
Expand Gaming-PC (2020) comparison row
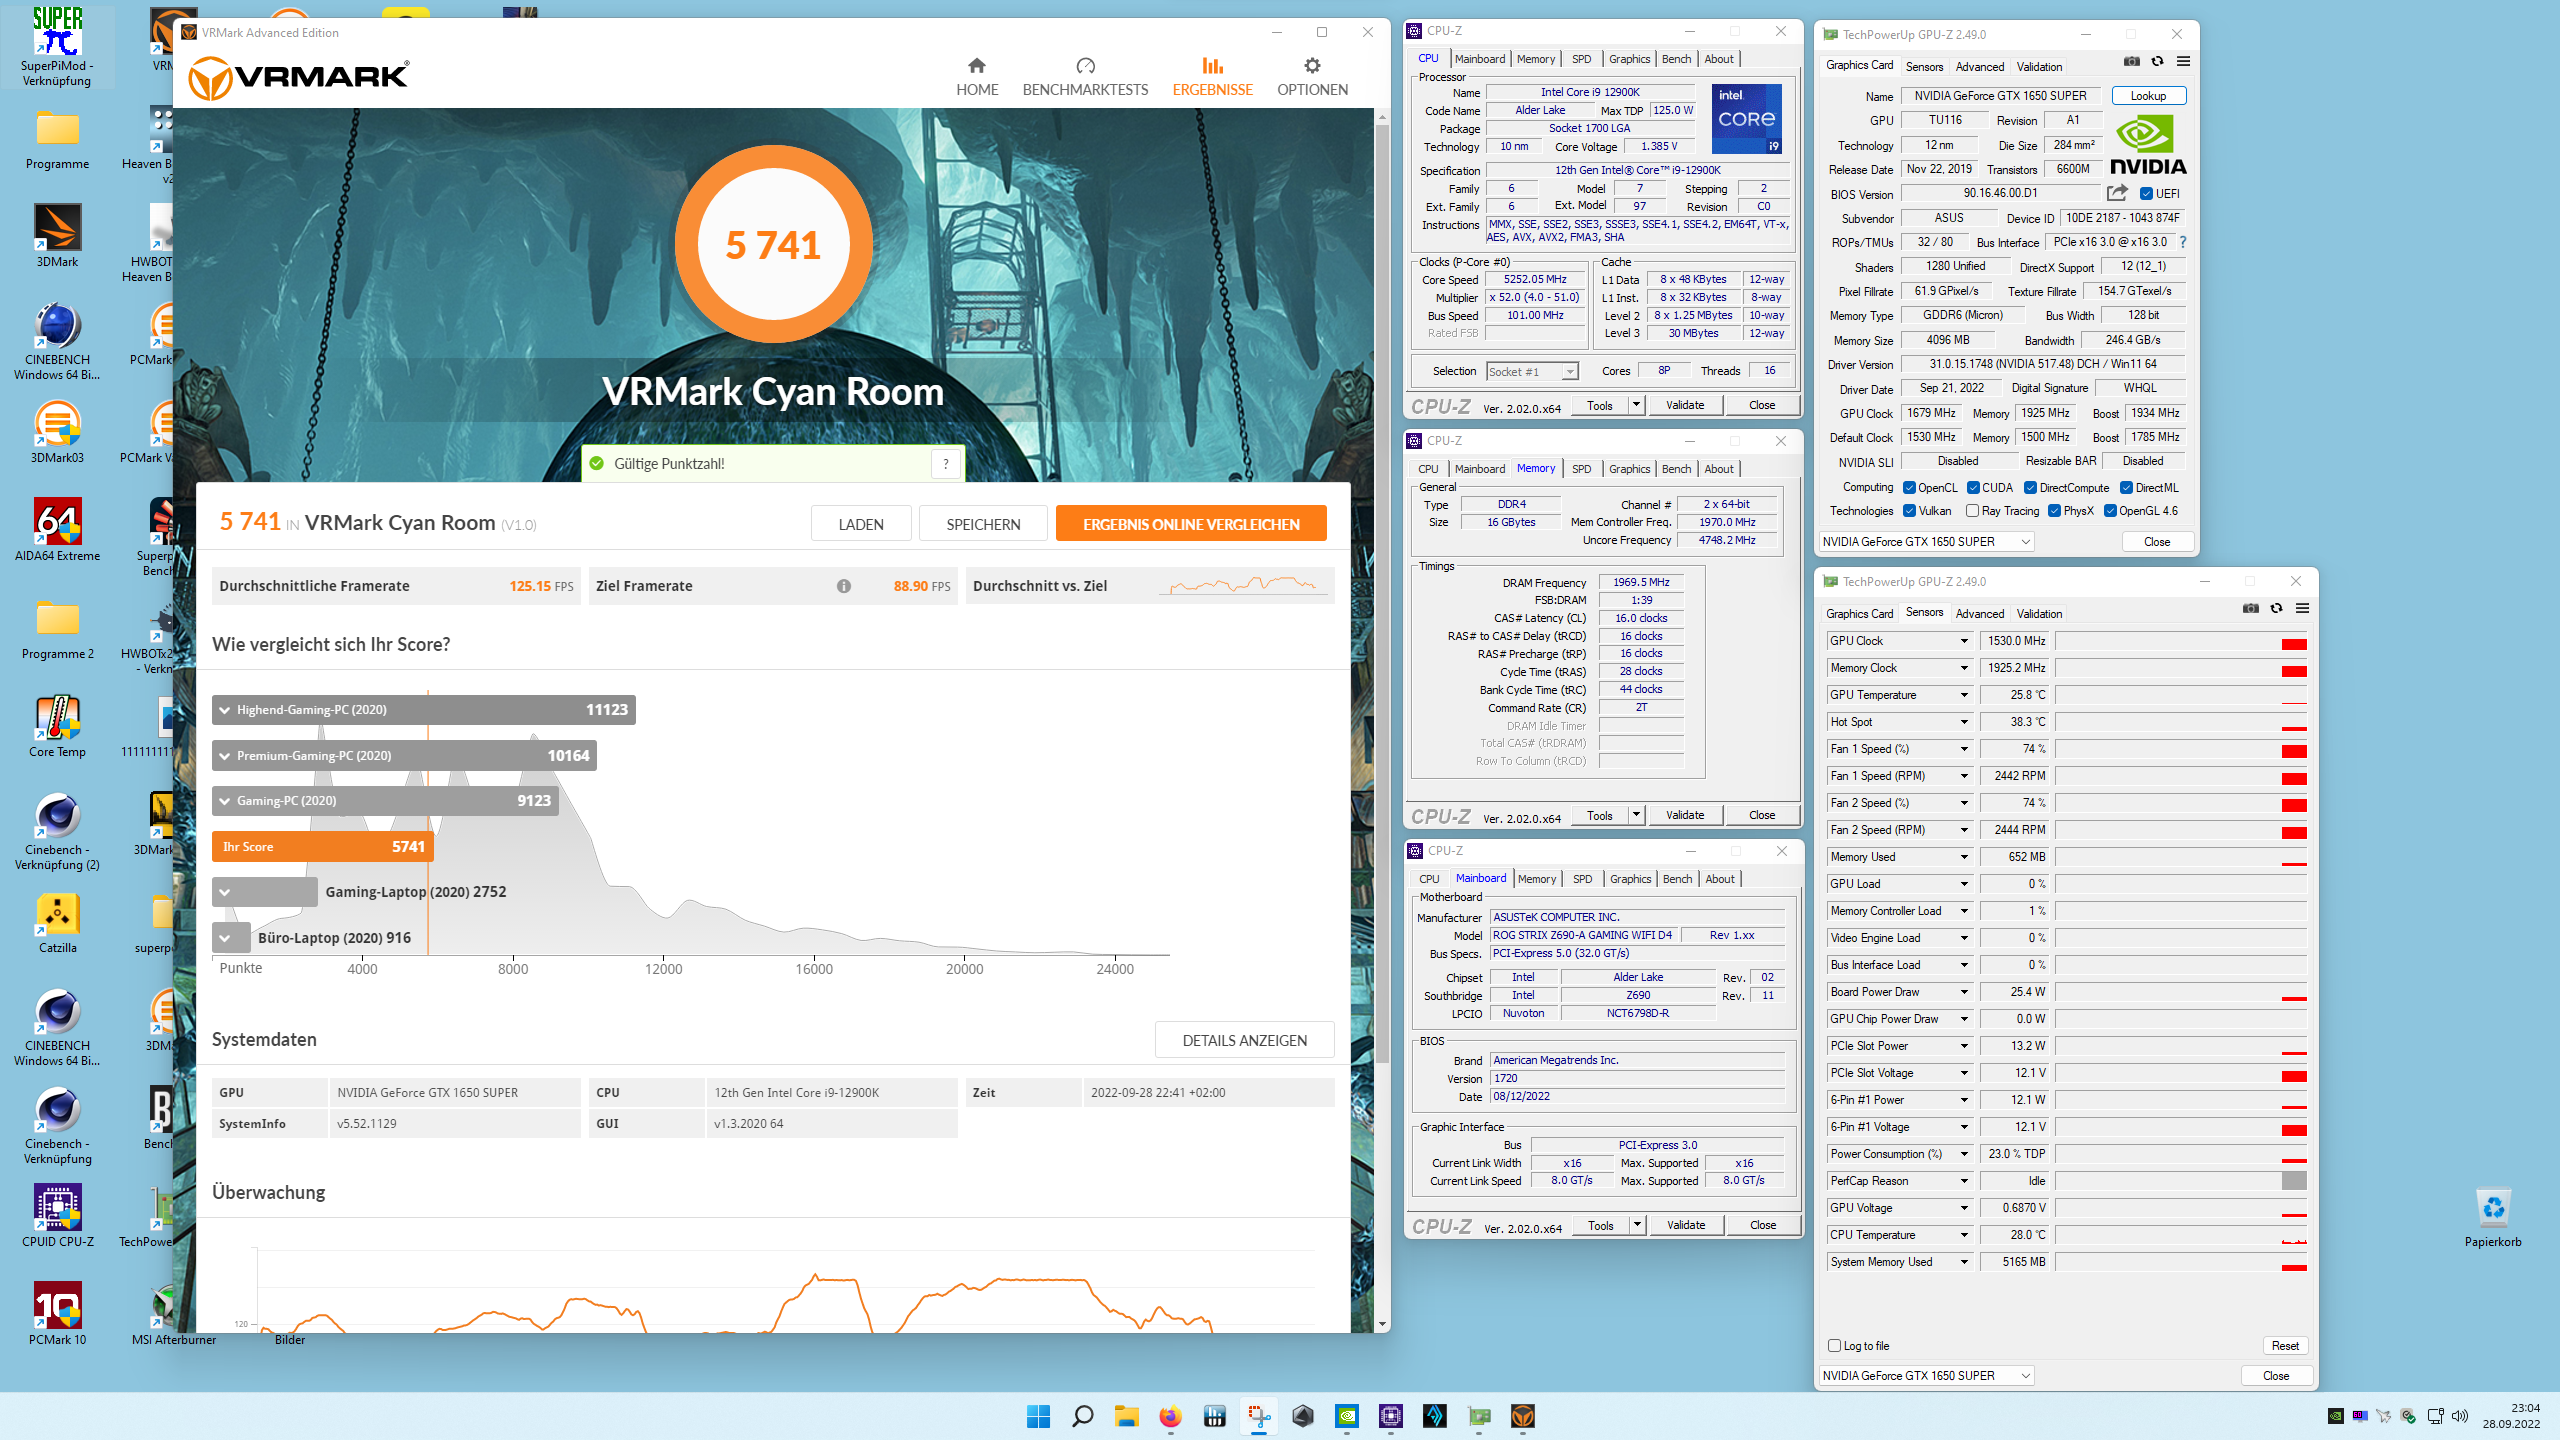click(x=385, y=801)
